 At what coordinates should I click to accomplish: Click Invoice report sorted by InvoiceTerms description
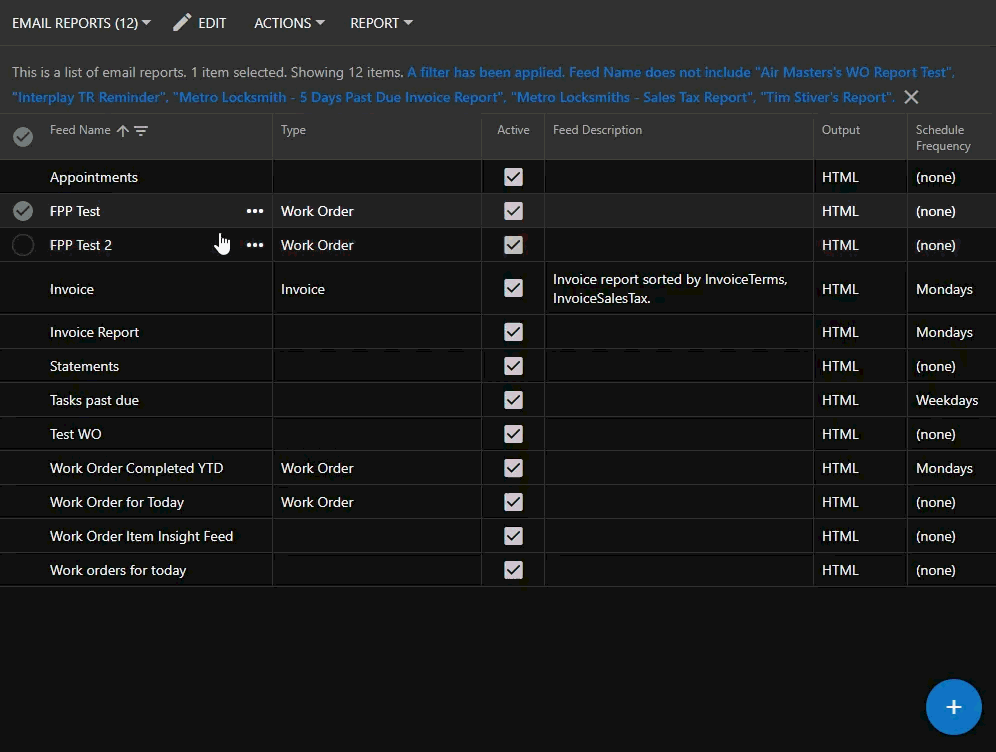coord(670,289)
